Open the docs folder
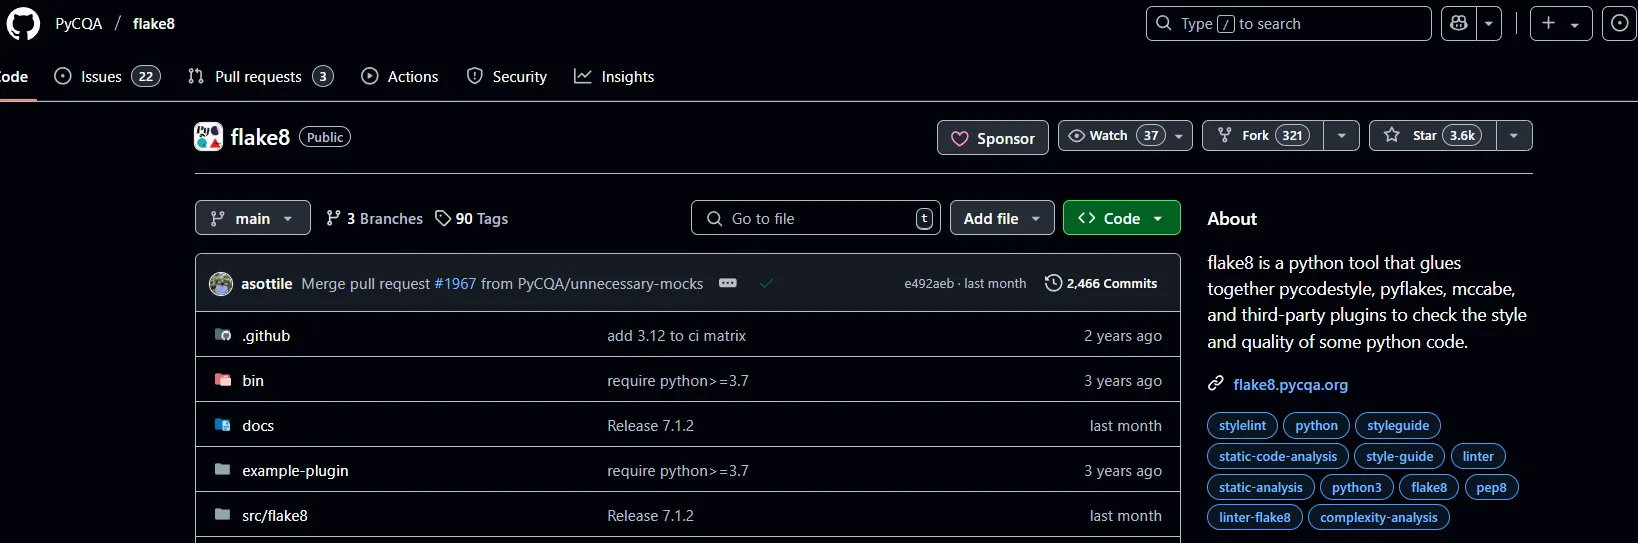This screenshot has height=543, width=1638. coord(258,426)
